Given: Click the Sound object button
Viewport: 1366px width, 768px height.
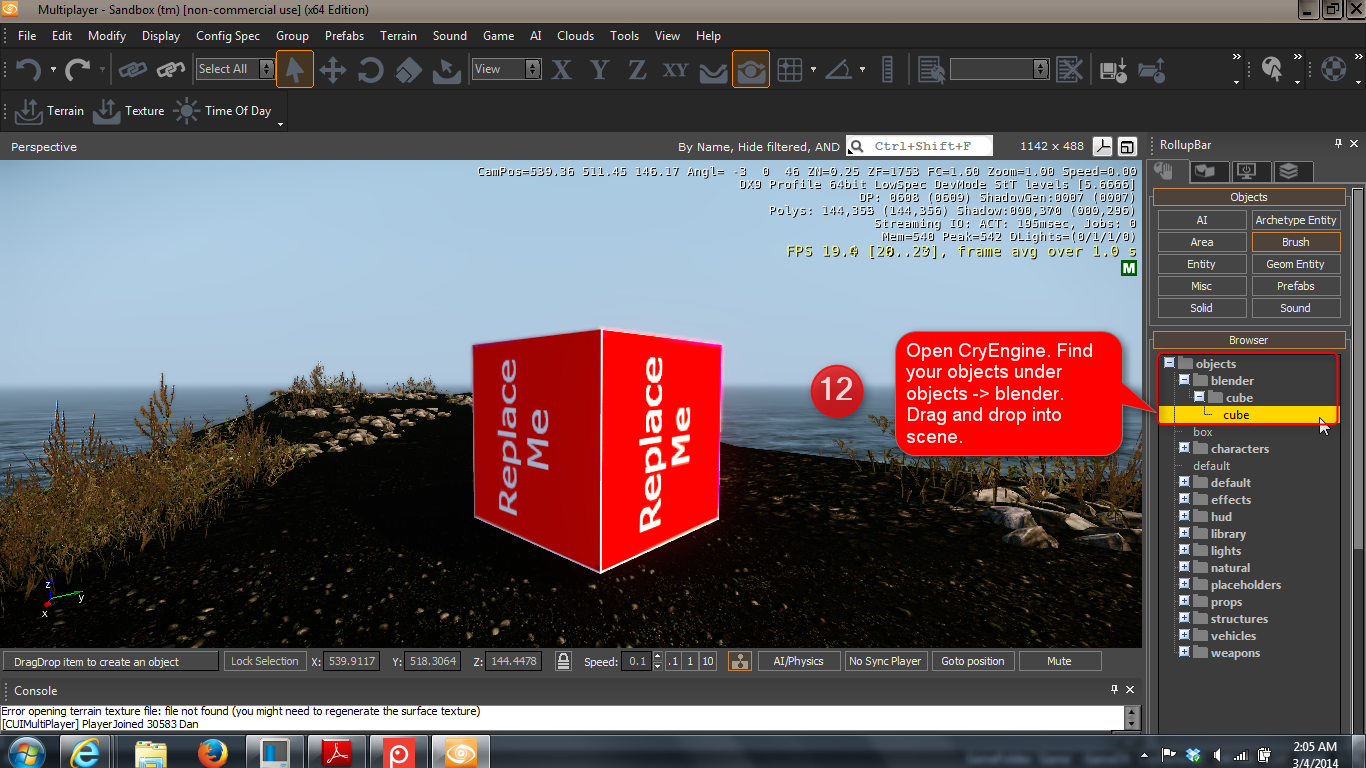Looking at the screenshot, I should [1295, 308].
